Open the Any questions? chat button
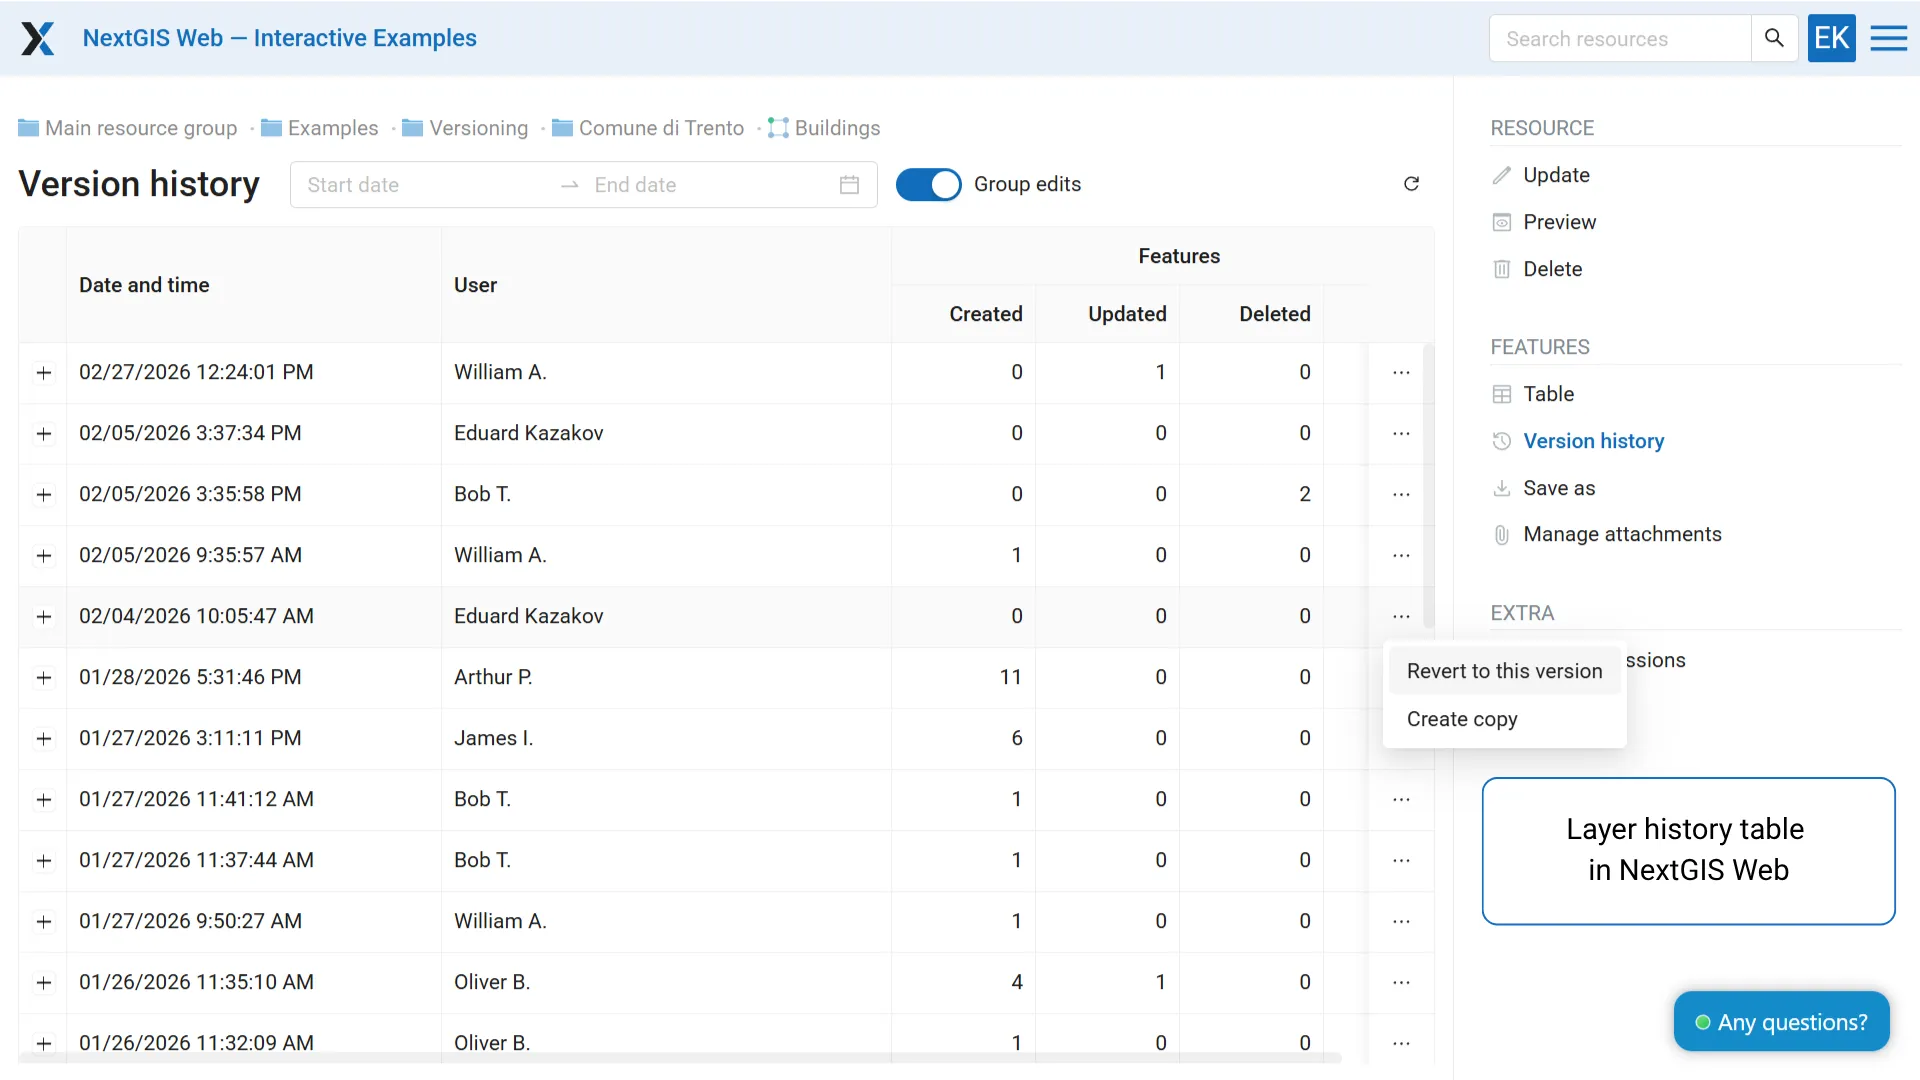1920x1080 pixels. (1781, 1022)
